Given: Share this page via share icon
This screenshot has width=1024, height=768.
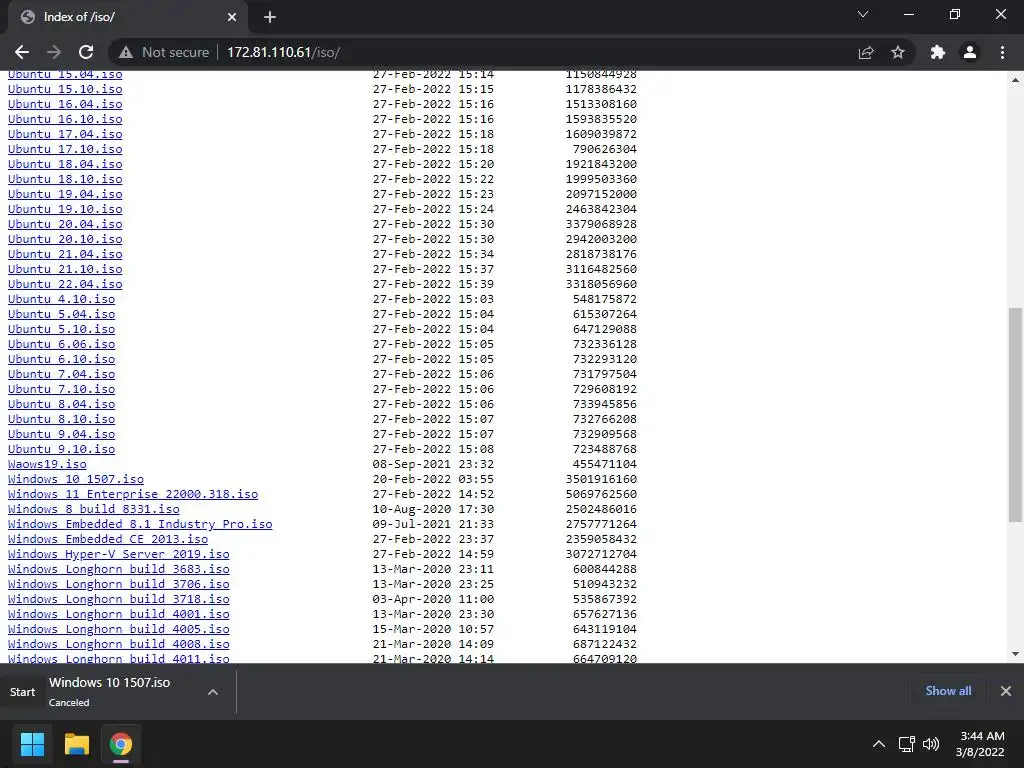Looking at the screenshot, I should click(x=866, y=52).
